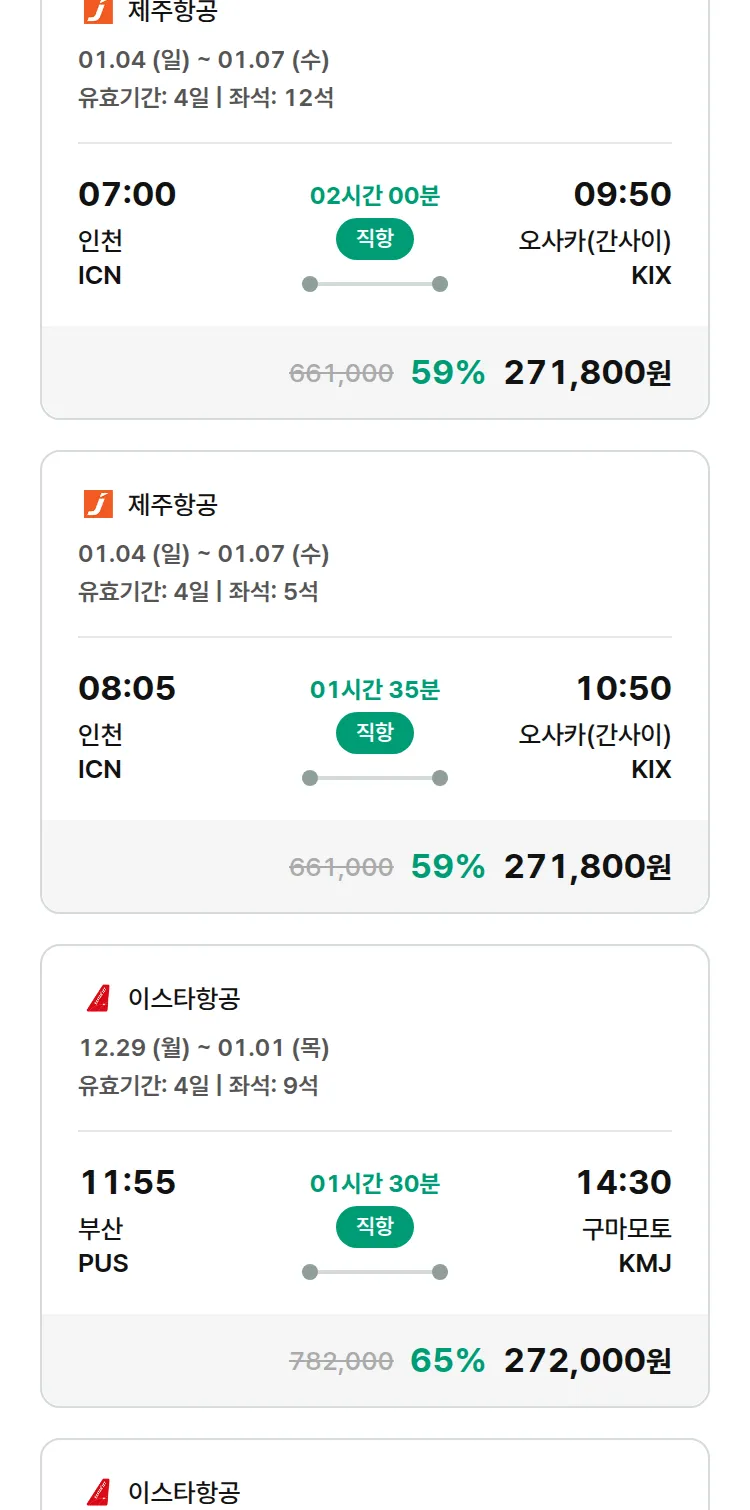Tap the 직항 badge on the Busan–Kumamoto flight
Image resolution: width=750 pixels, height=1510 pixels.
[x=374, y=1227]
